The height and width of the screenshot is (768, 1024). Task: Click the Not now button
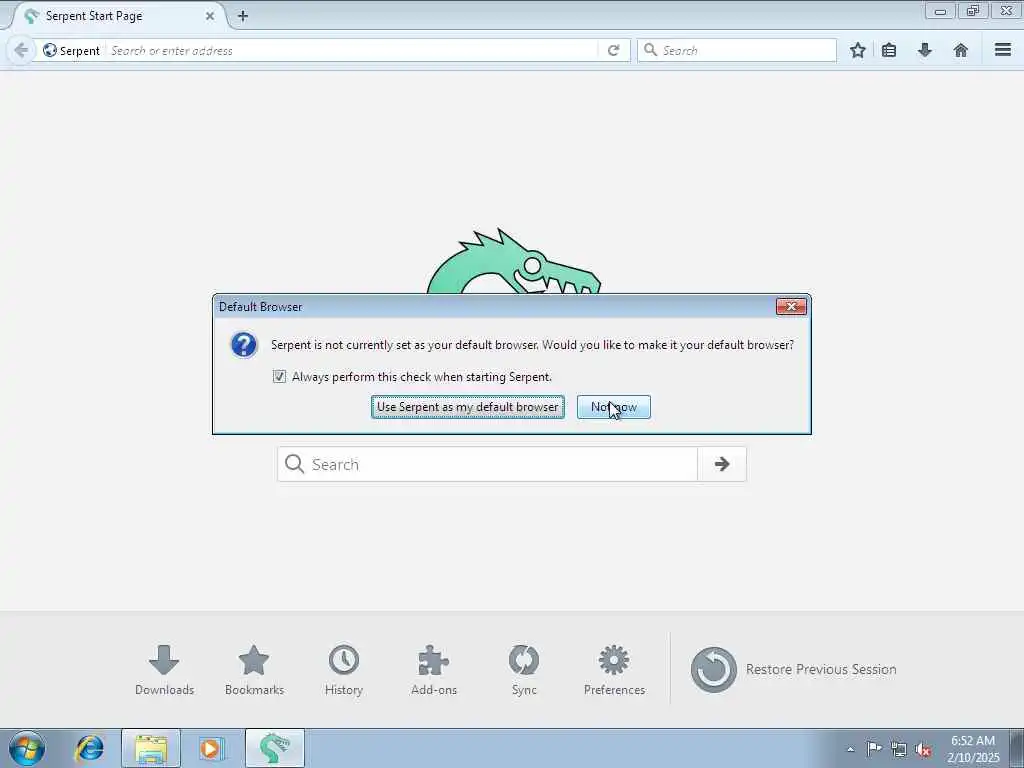pos(614,407)
